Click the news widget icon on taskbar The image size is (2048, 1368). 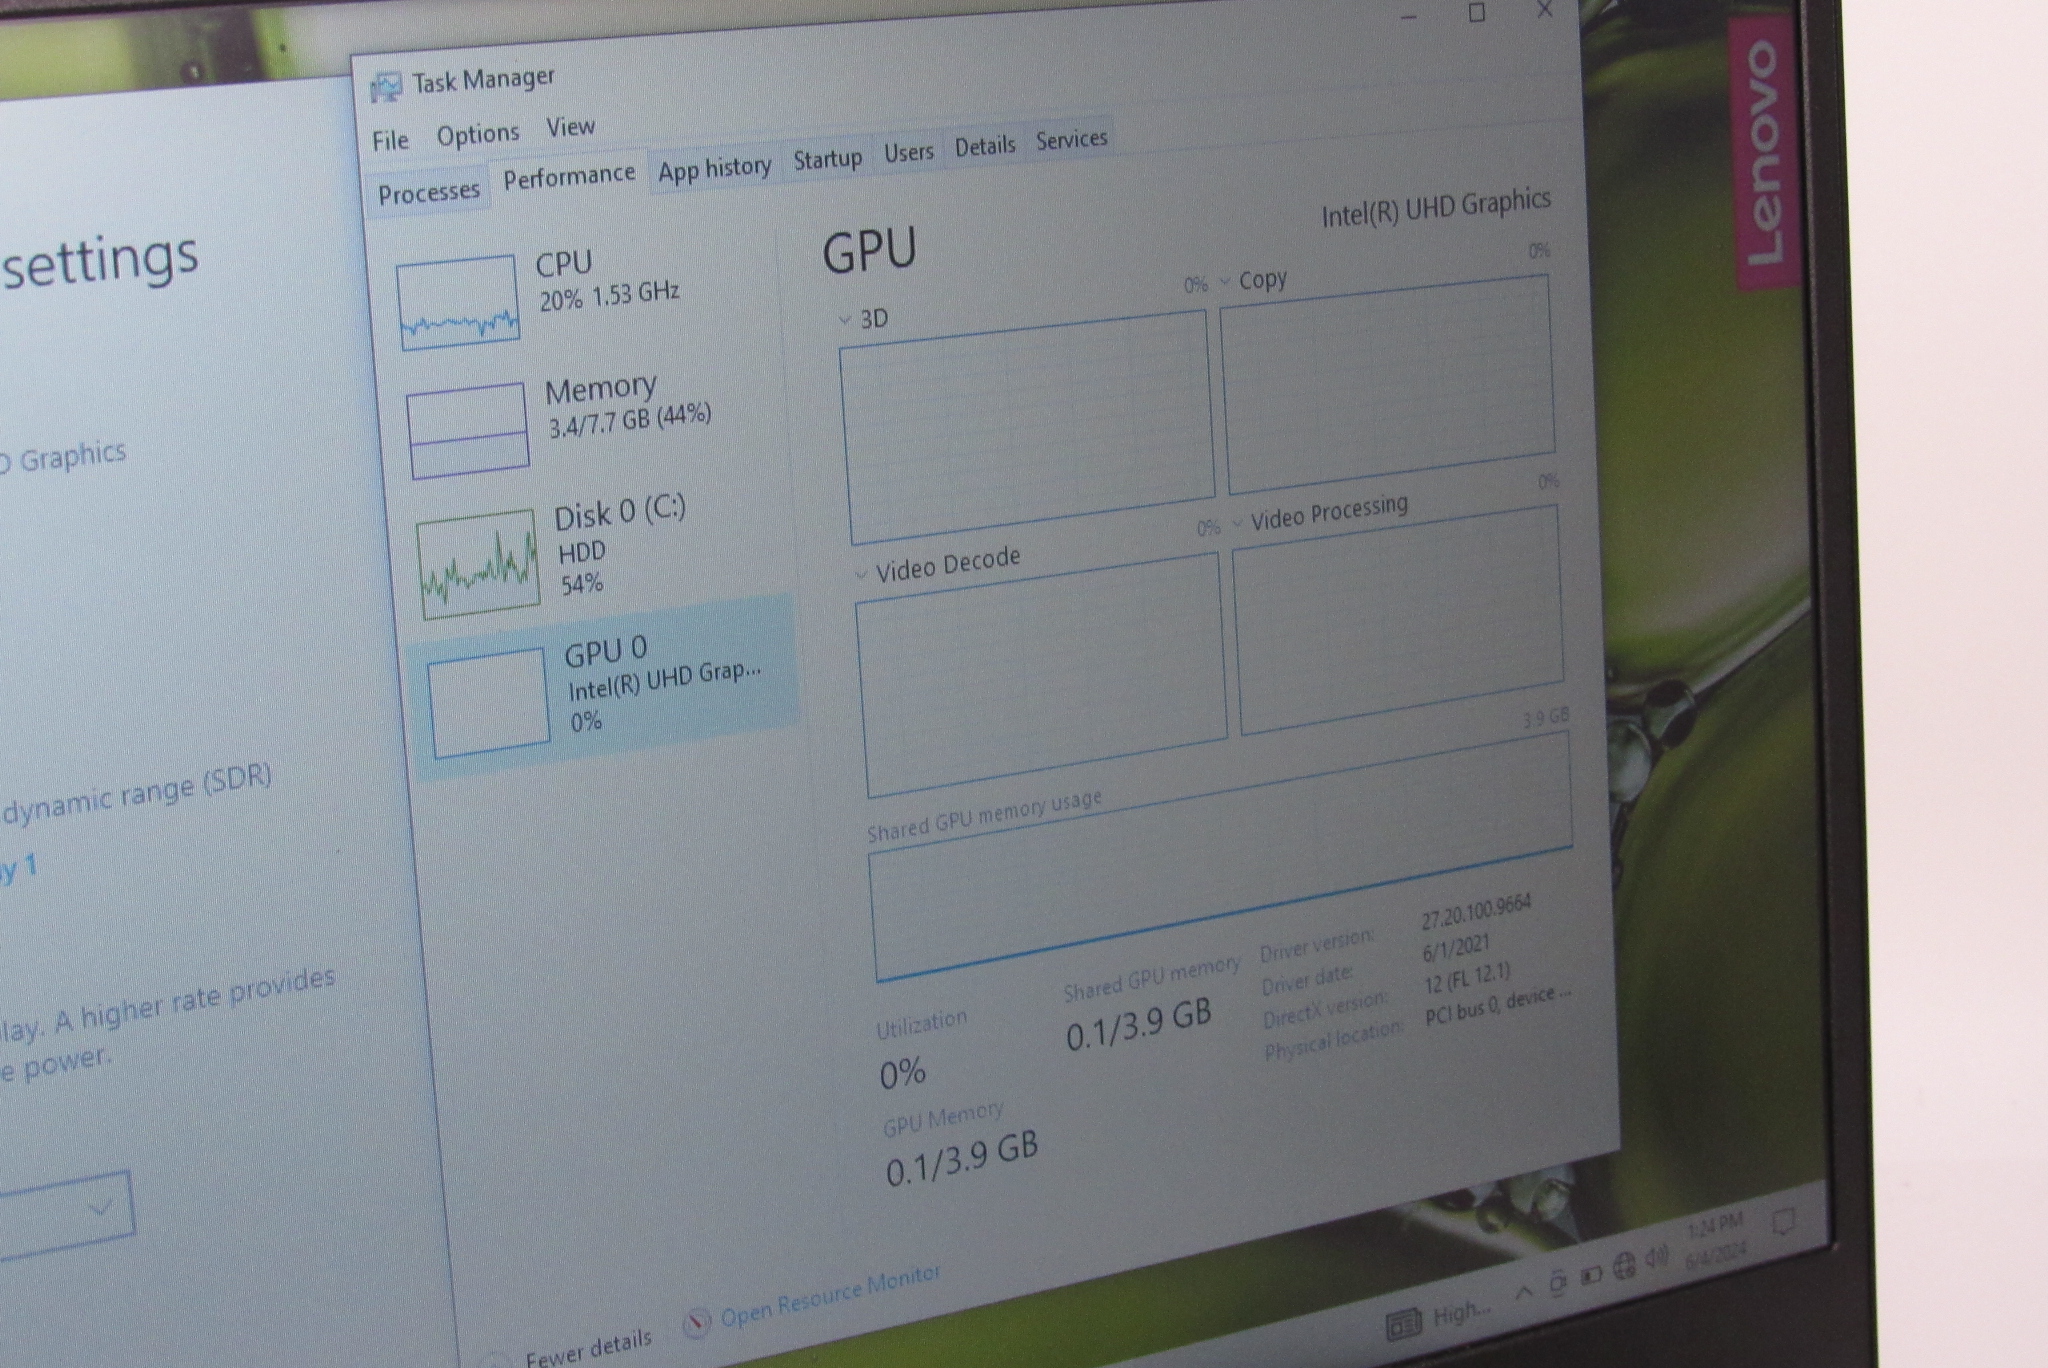(x=1403, y=1325)
